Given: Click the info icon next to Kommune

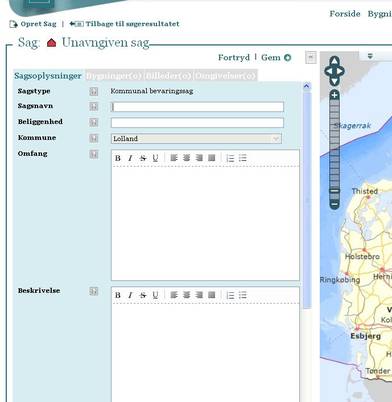Looking at the screenshot, I should 94,138.
